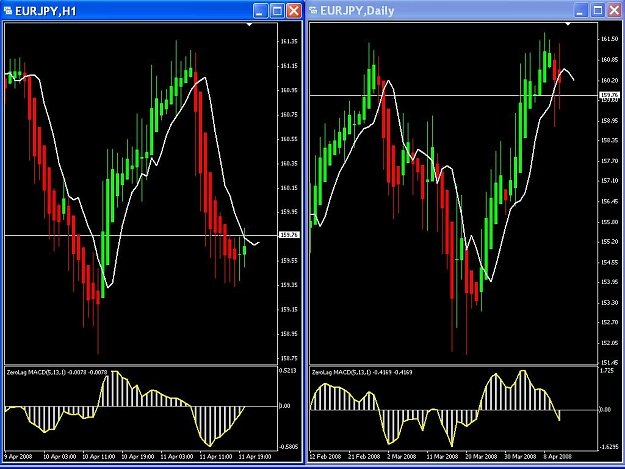Click the 157.70 price level on Daily scale
Viewport: 625px width, 469px height.
click(x=609, y=161)
